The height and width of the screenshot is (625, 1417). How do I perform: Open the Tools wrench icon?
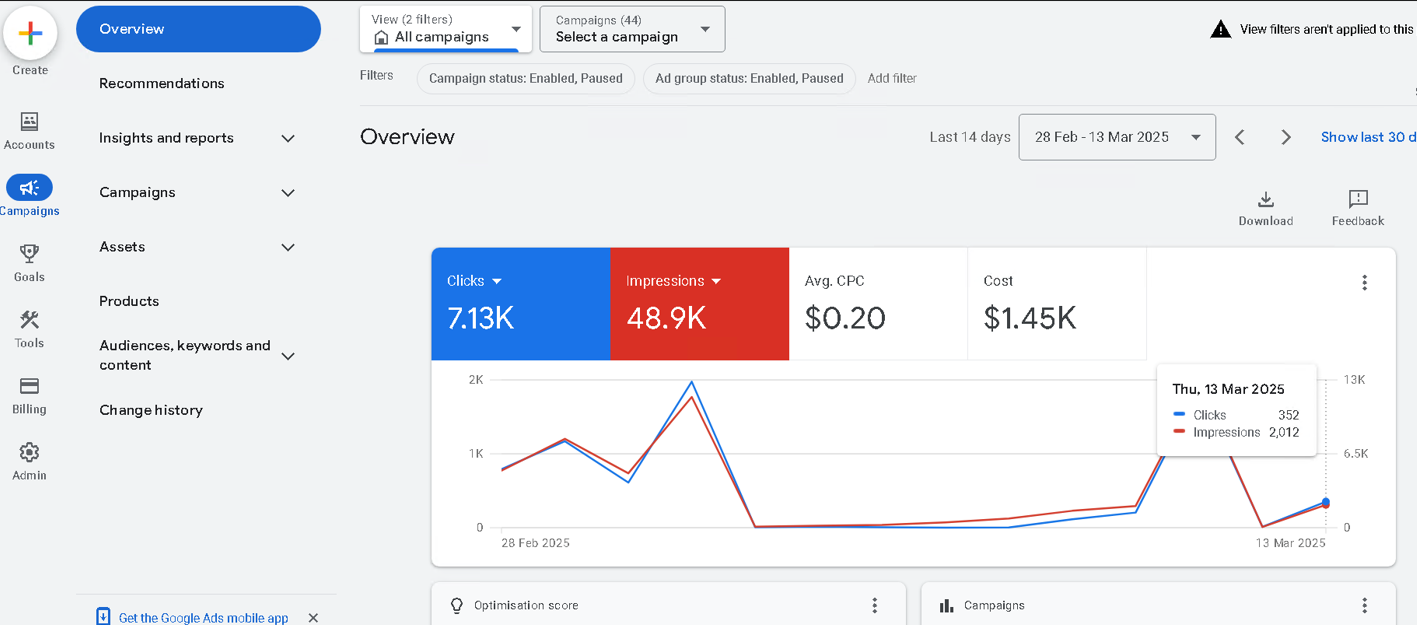29,320
